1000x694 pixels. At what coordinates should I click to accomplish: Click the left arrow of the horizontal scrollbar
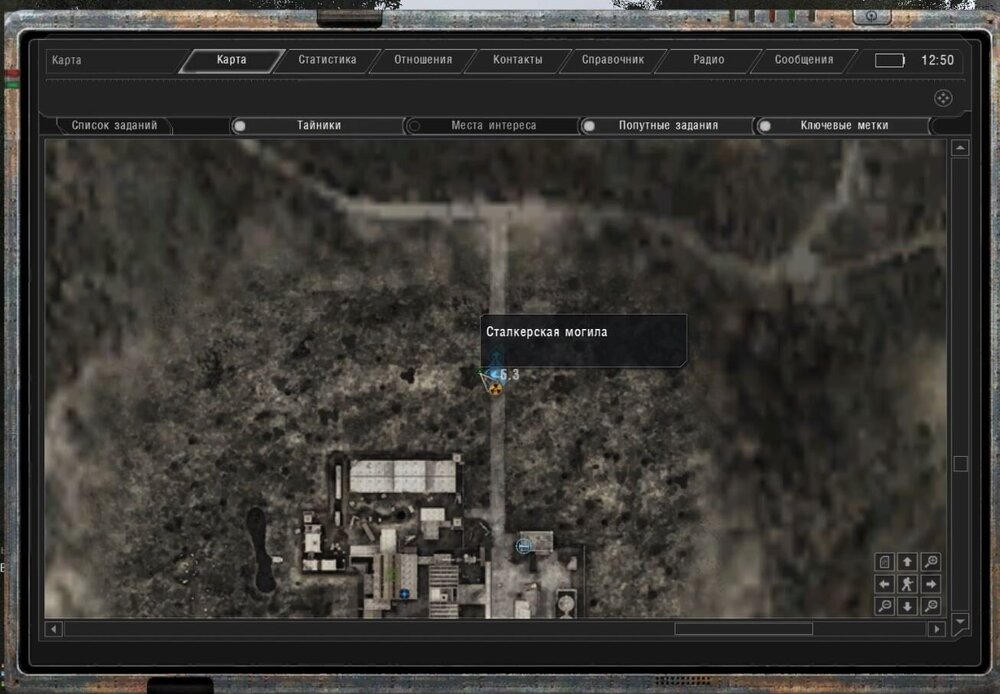point(54,630)
